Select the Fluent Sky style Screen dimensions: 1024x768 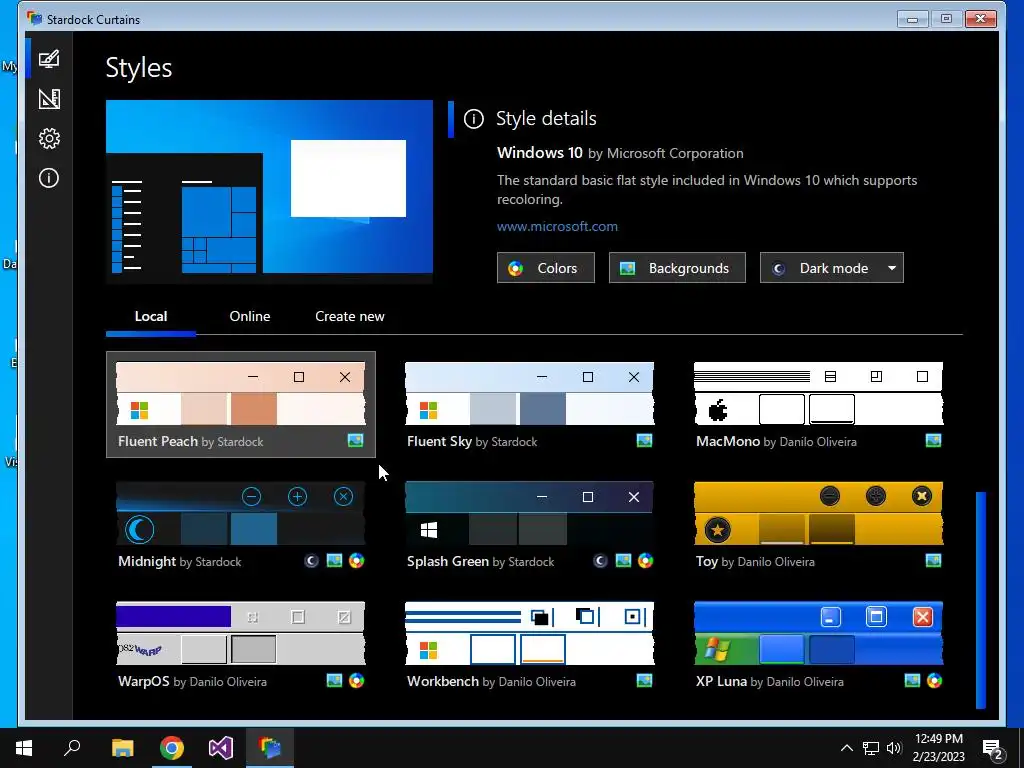529,405
